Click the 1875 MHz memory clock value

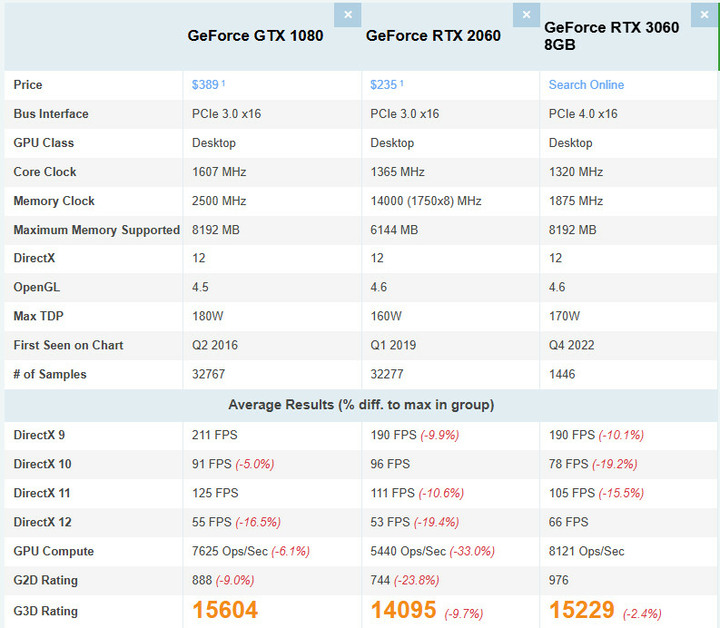click(x=576, y=201)
